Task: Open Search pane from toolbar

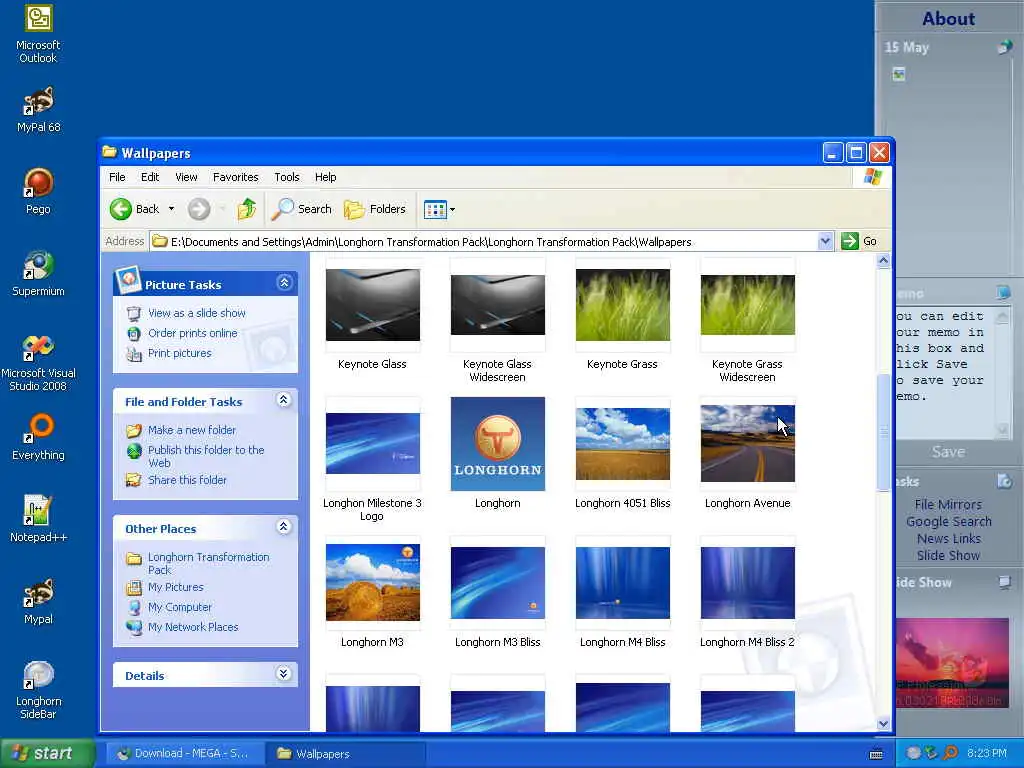Action: point(302,209)
